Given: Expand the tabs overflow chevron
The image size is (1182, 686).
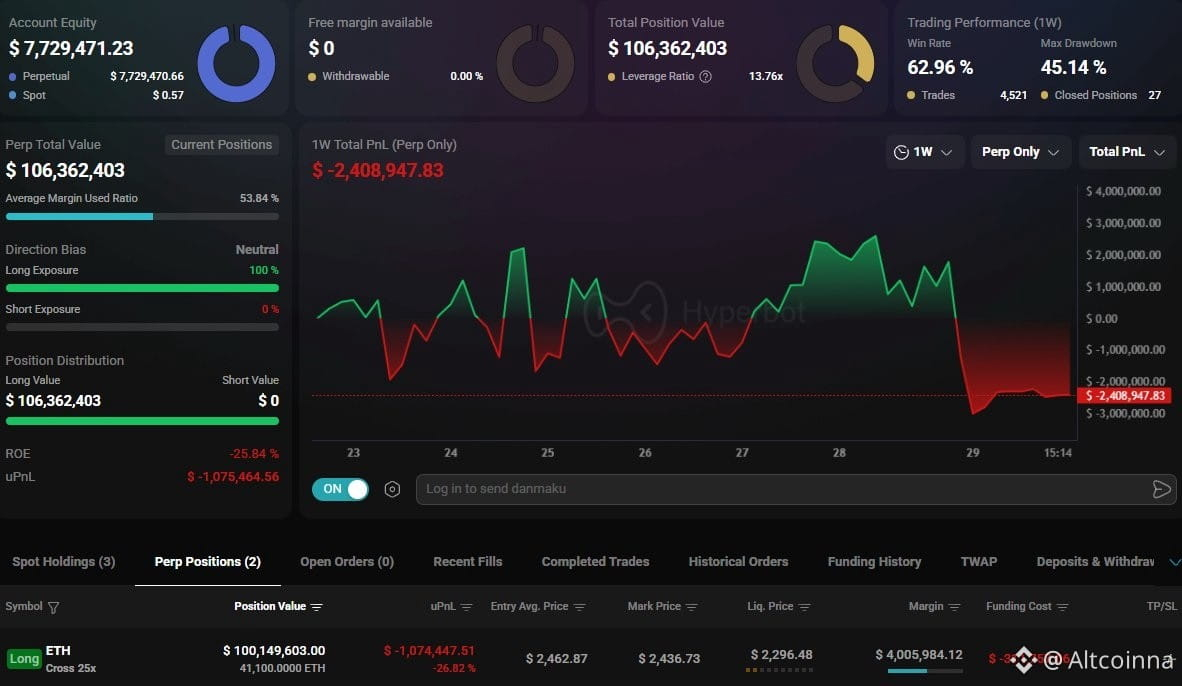Looking at the screenshot, I should [x=1174, y=562].
